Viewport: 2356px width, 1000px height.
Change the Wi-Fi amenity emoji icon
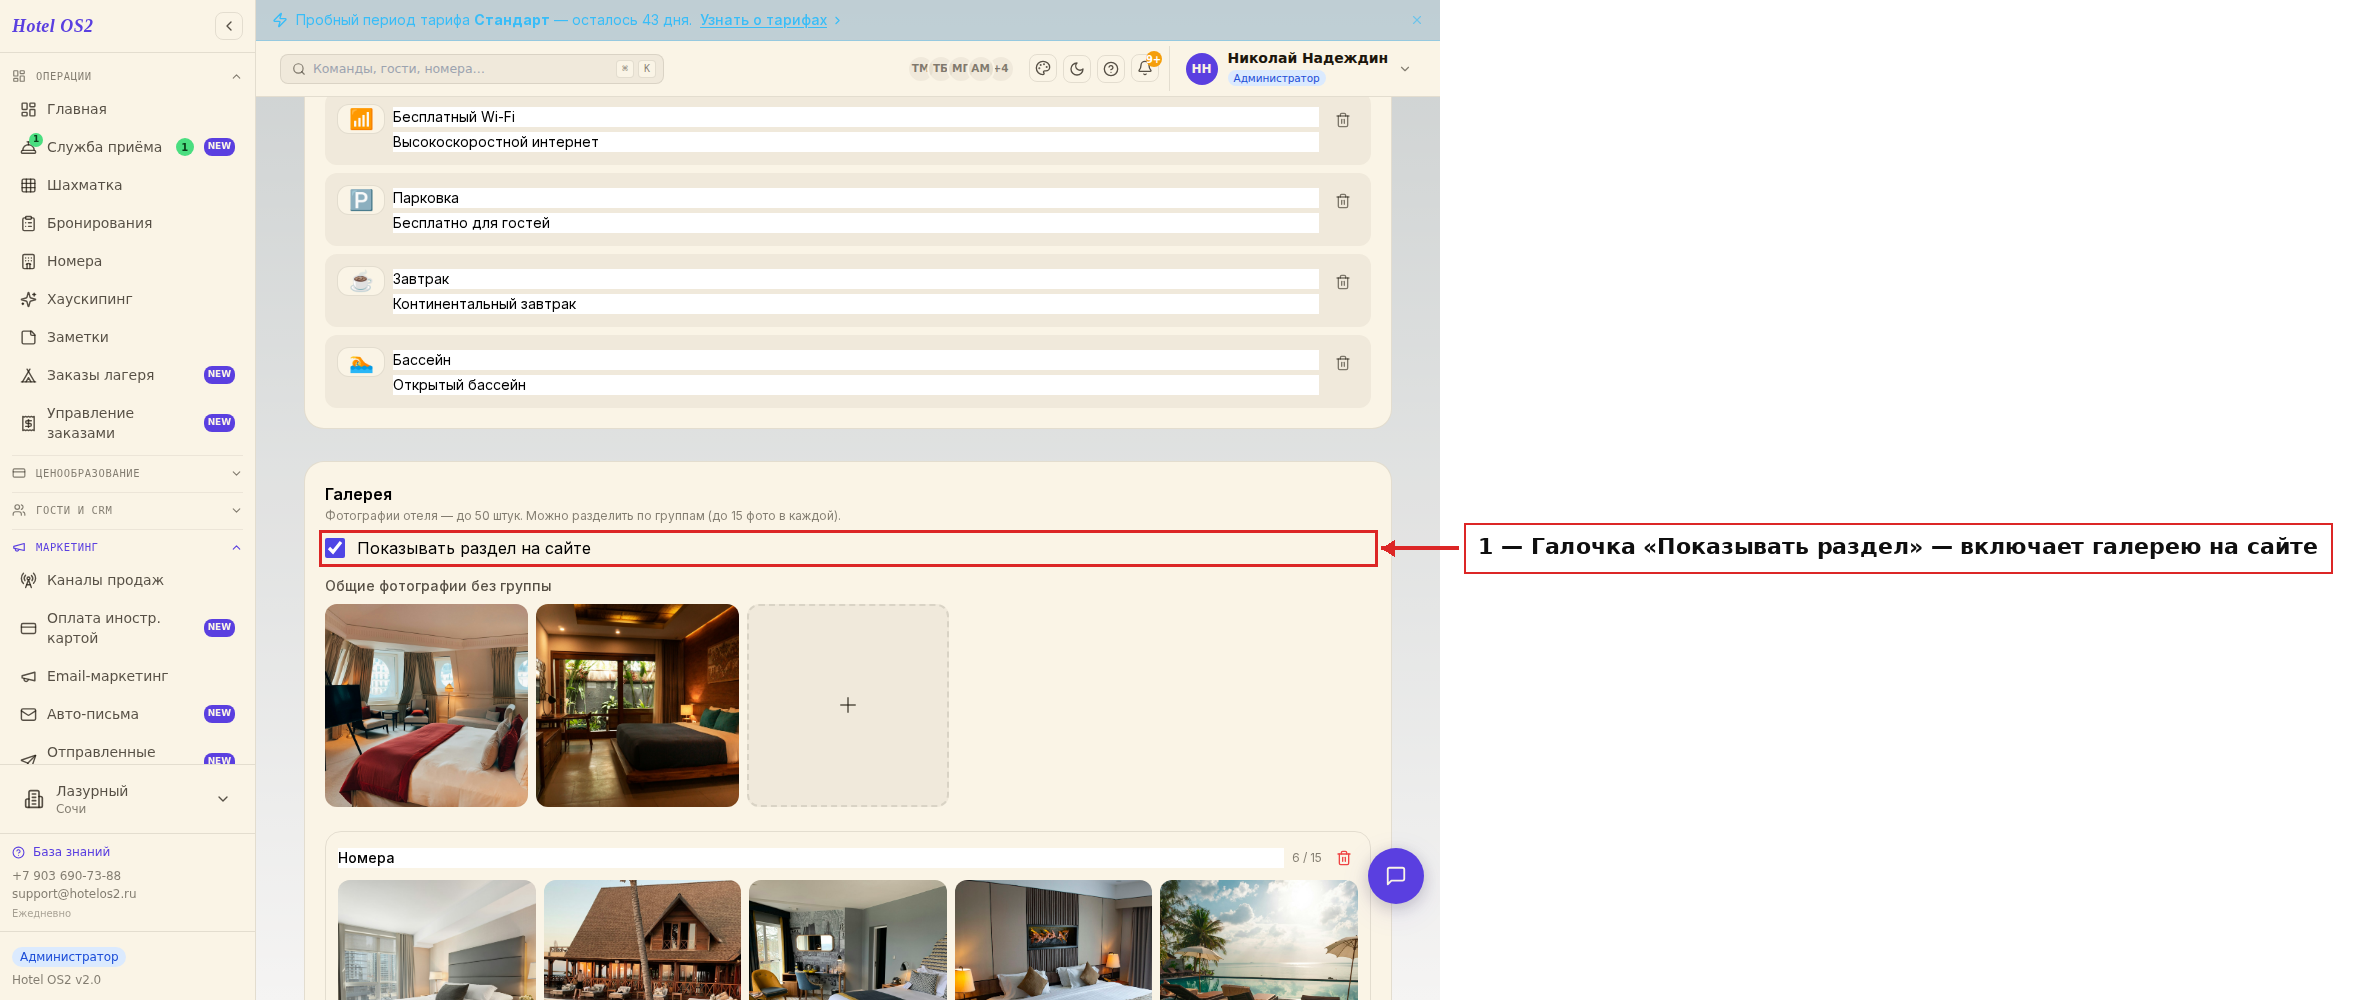pyautogui.click(x=361, y=120)
